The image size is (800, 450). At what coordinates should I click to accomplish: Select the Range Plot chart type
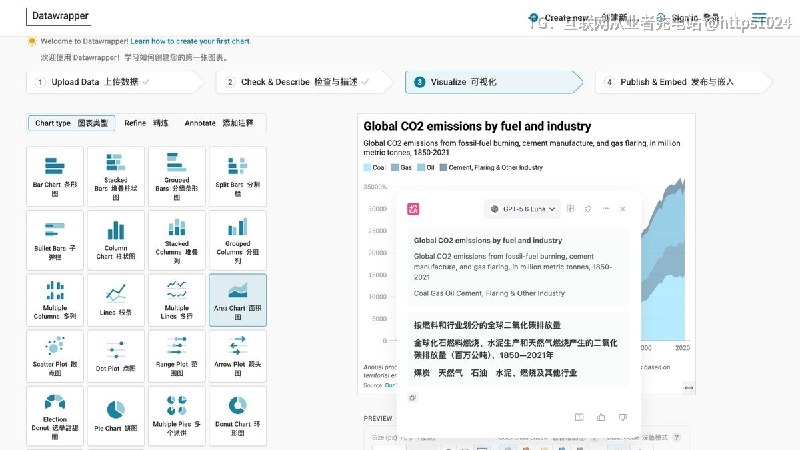pyautogui.click(x=177, y=356)
